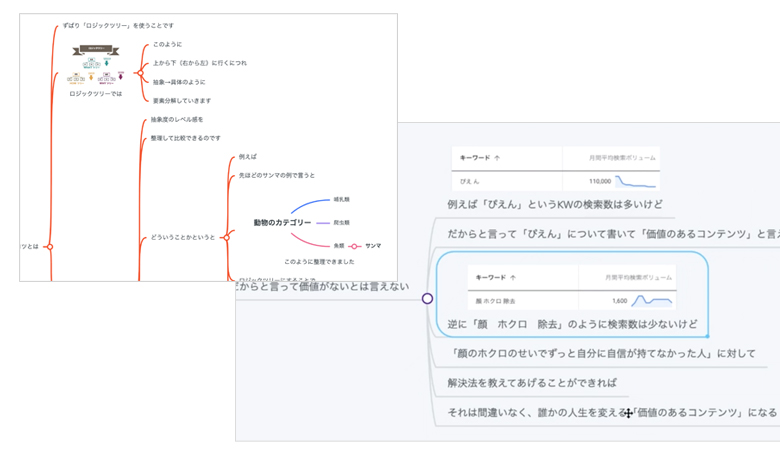Select the サンマ node

373,246
